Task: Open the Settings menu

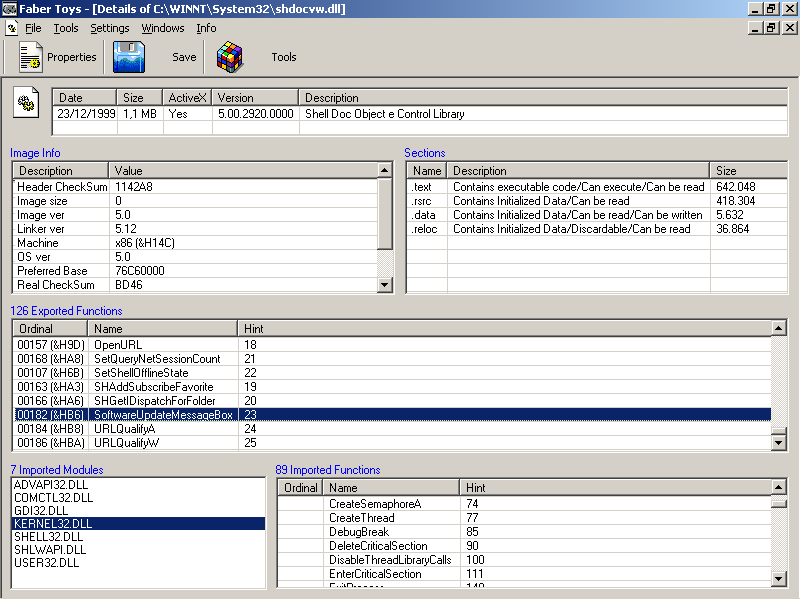Action: click(110, 28)
